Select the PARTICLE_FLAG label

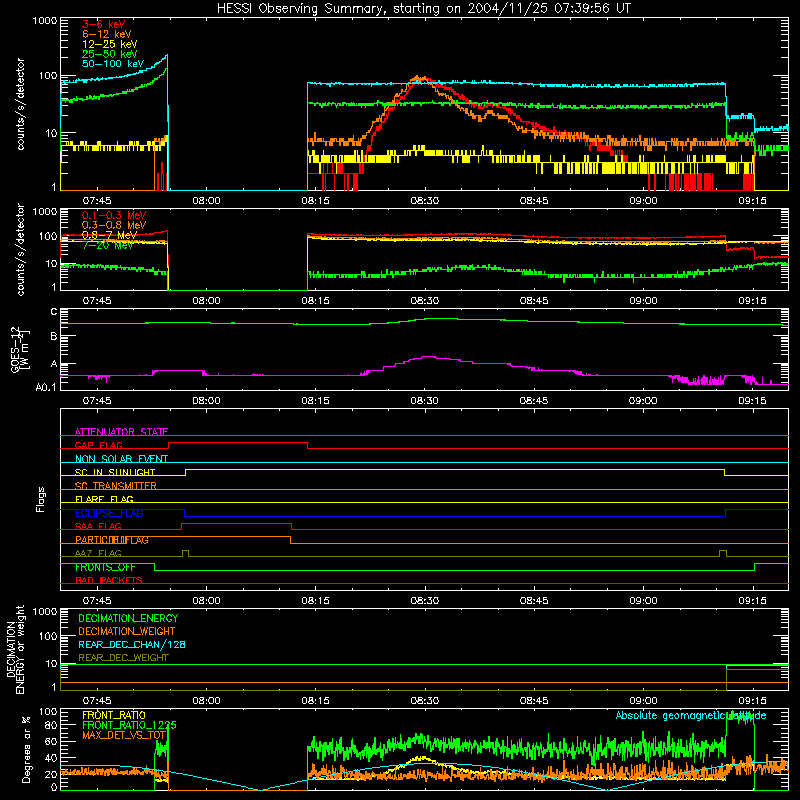(112, 540)
